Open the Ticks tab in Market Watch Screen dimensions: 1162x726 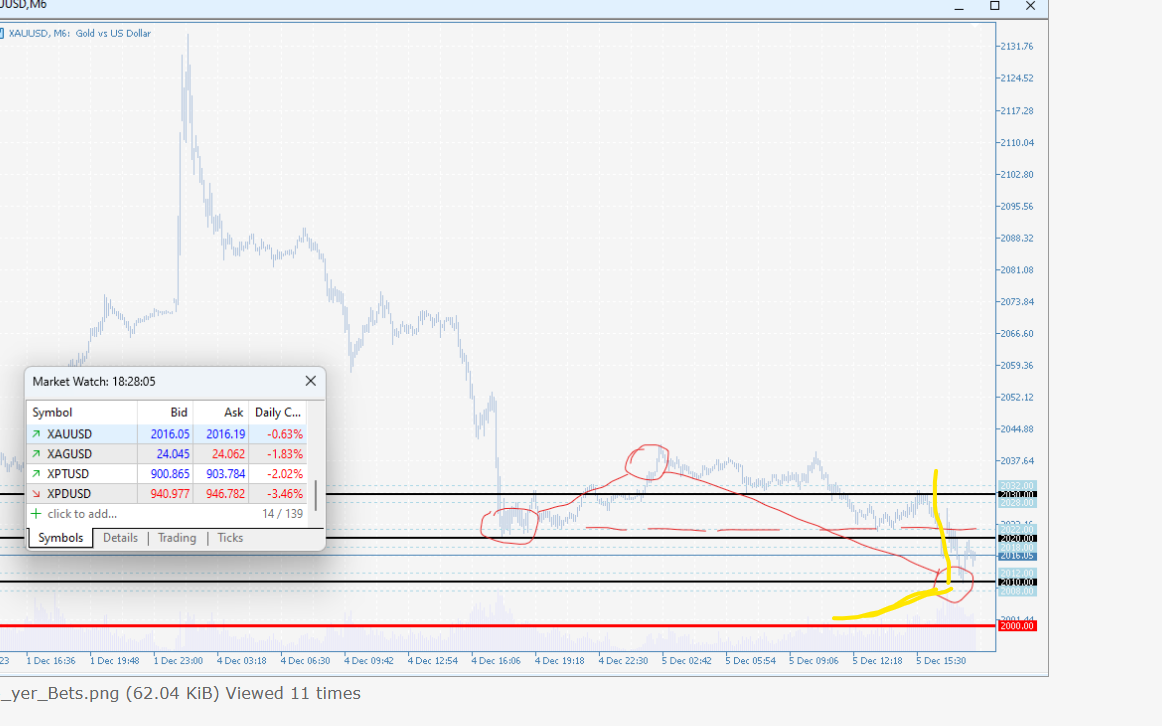coord(230,538)
